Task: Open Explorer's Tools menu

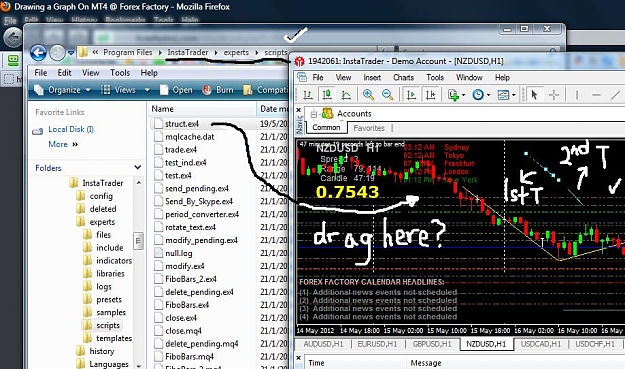Action: (120, 73)
